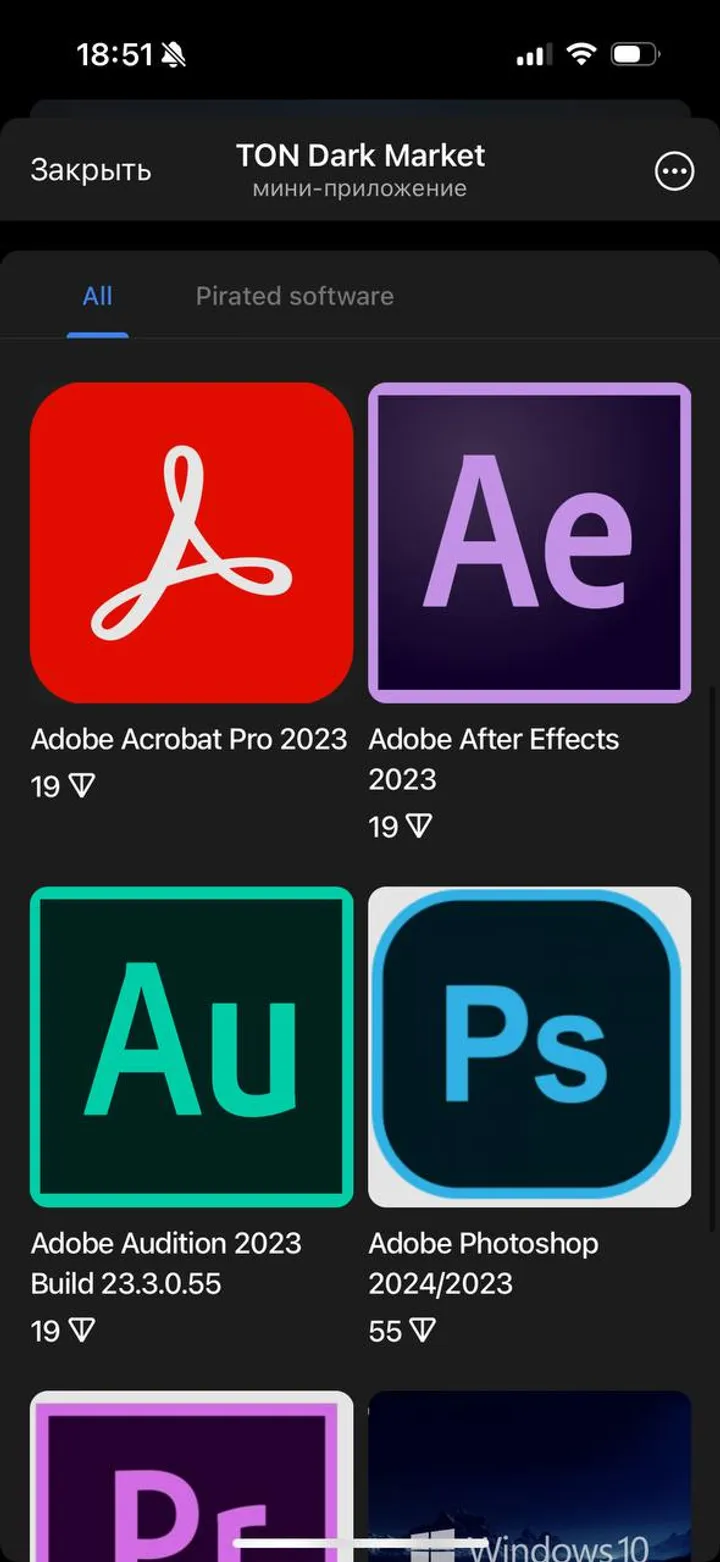Open Adobe Acrobat Pro 2023 title link
Screen dimensions: 720x1562
point(189,739)
